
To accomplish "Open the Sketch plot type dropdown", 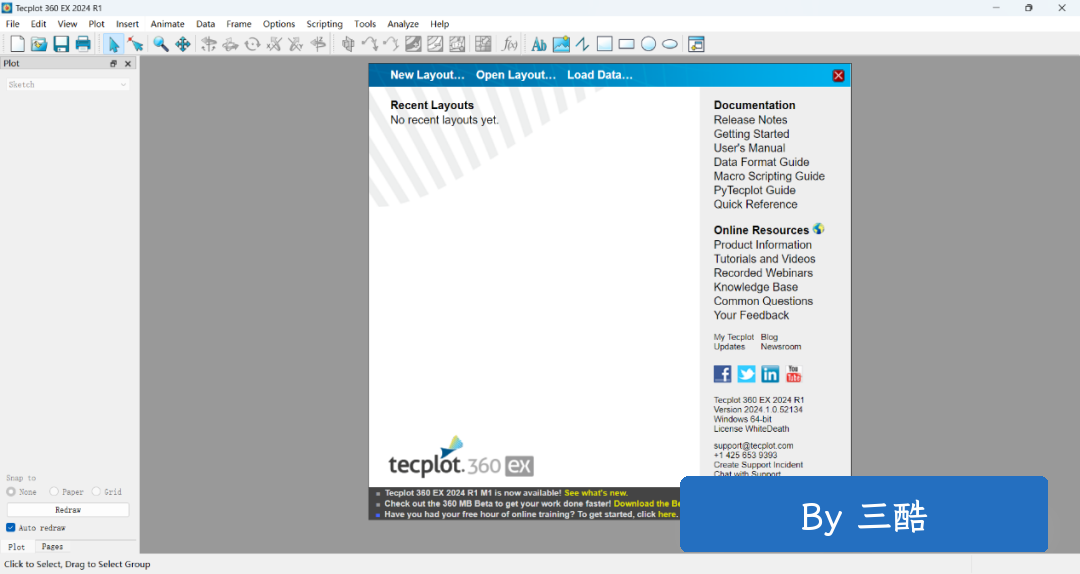I will 68,85.
